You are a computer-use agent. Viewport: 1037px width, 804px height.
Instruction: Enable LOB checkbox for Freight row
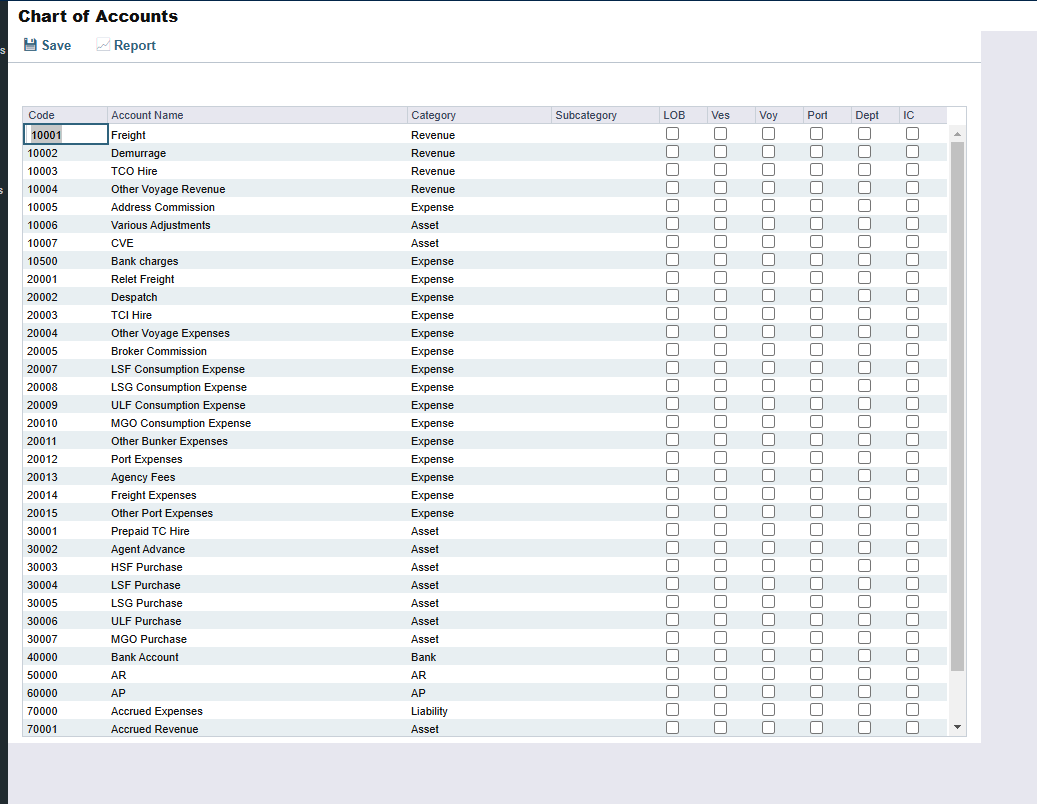tap(672, 134)
